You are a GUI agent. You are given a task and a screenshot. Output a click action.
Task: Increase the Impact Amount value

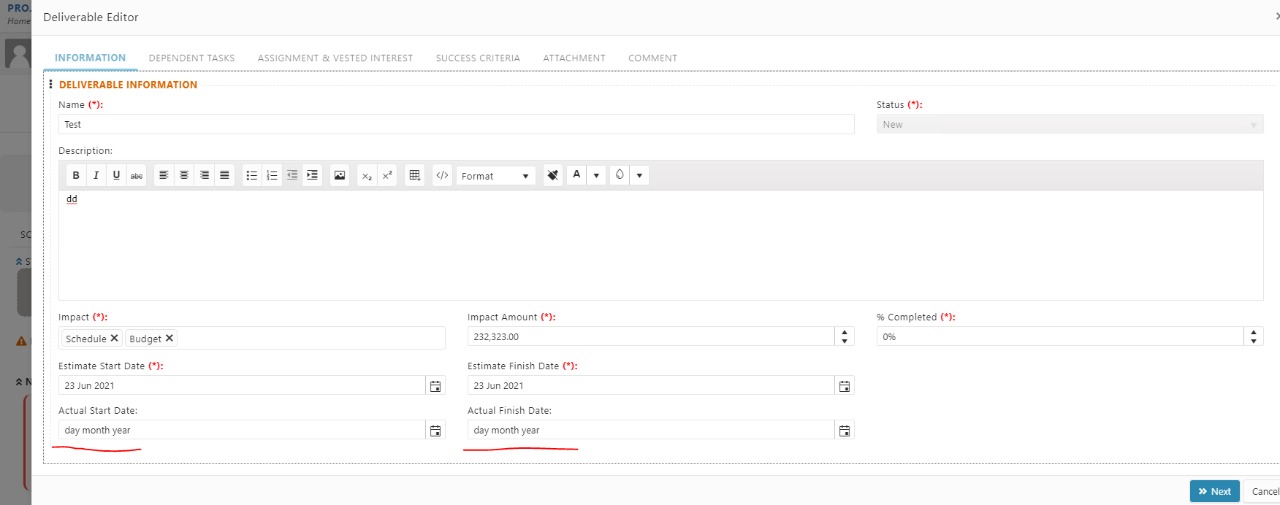tap(846, 332)
